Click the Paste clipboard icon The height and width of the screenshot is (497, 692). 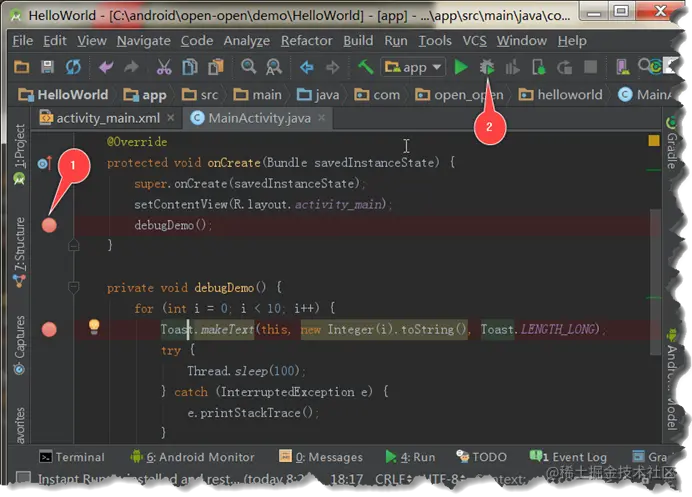(x=216, y=67)
